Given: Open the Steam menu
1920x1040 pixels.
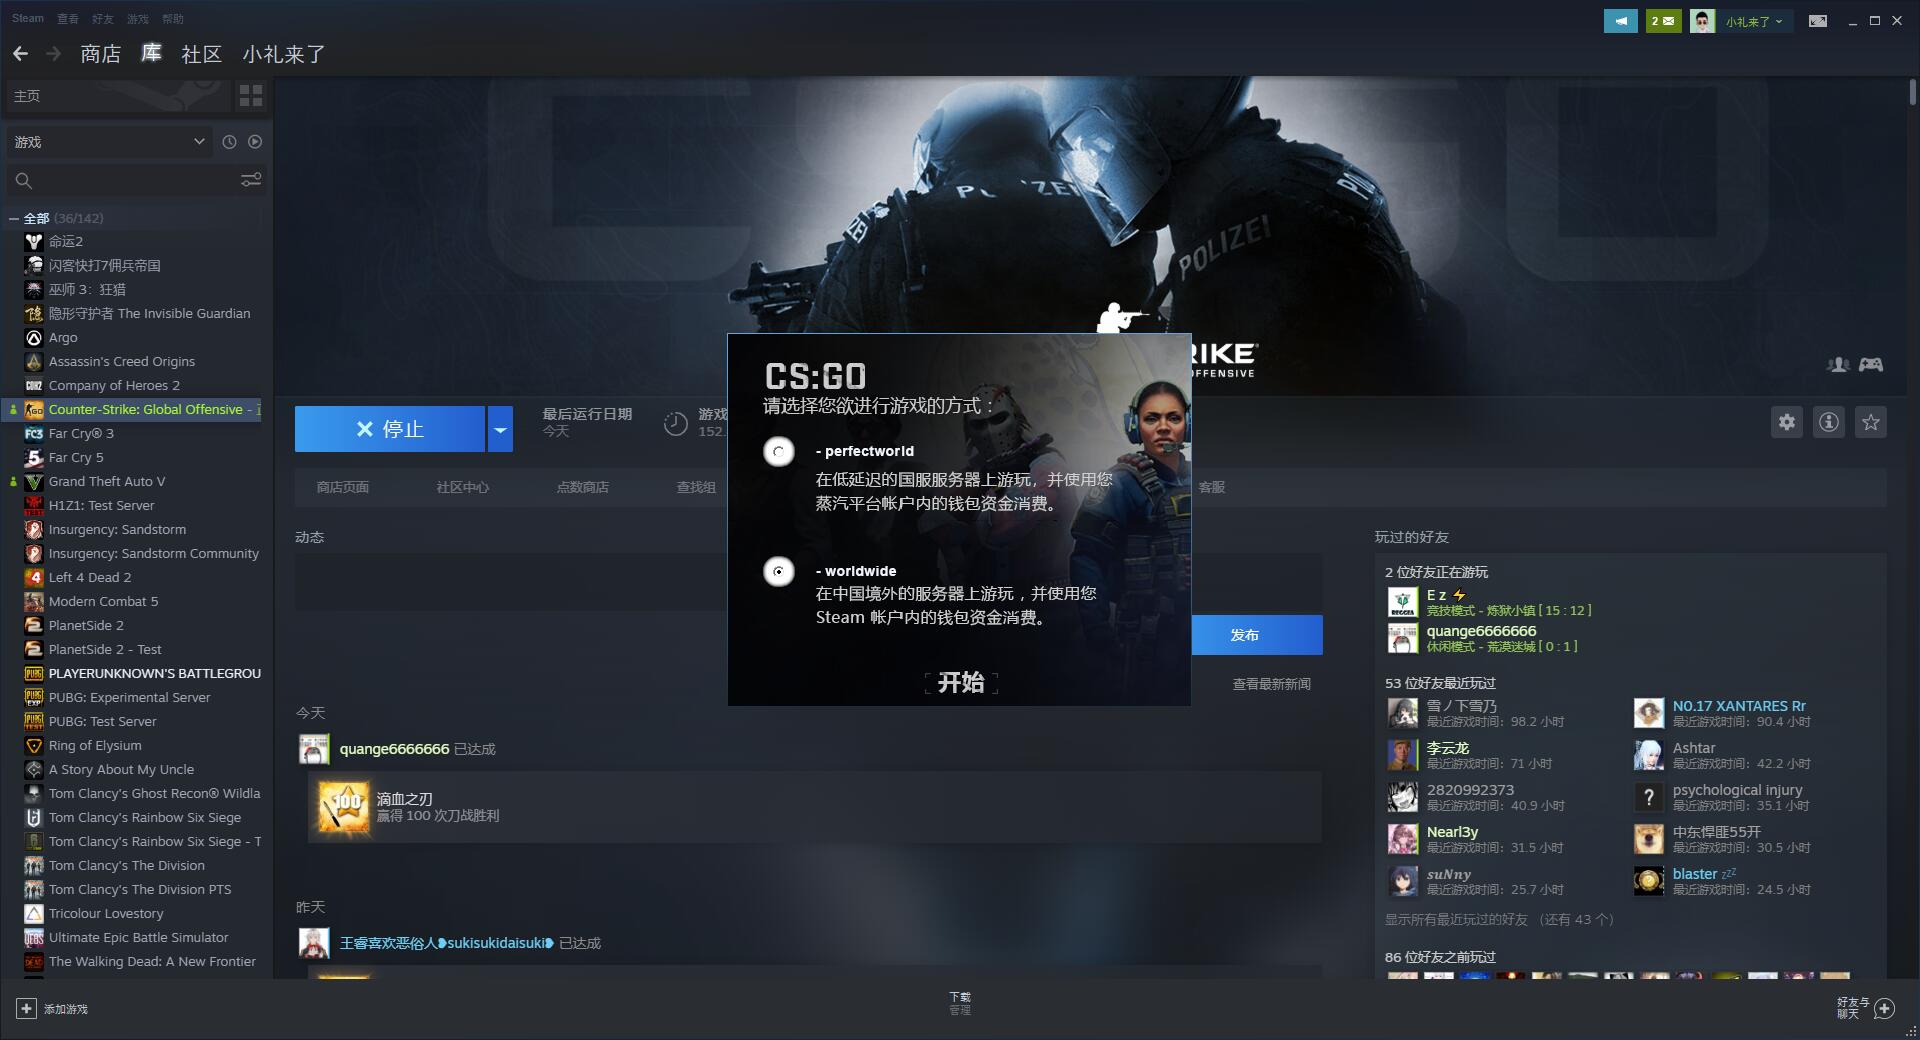Looking at the screenshot, I should click(x=28, y=18).
